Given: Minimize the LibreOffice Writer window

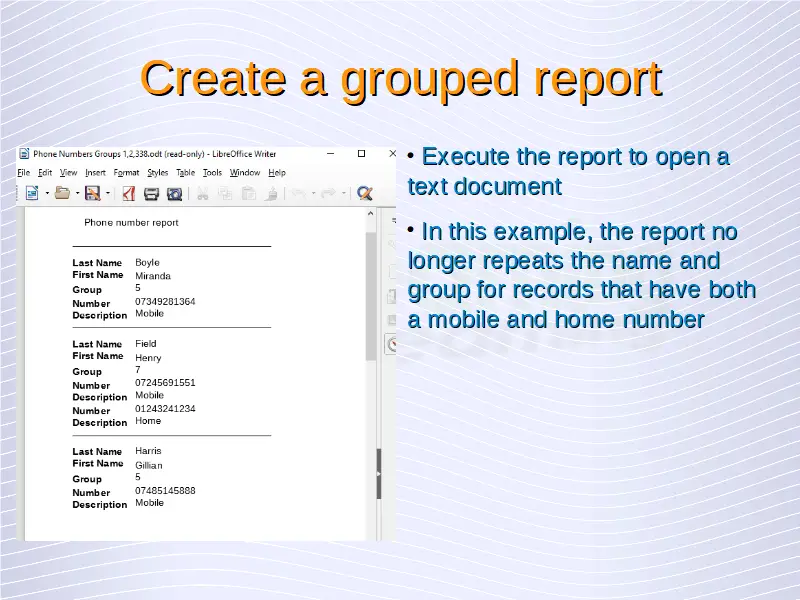Looking at the screenshot, I should point(331,154).
